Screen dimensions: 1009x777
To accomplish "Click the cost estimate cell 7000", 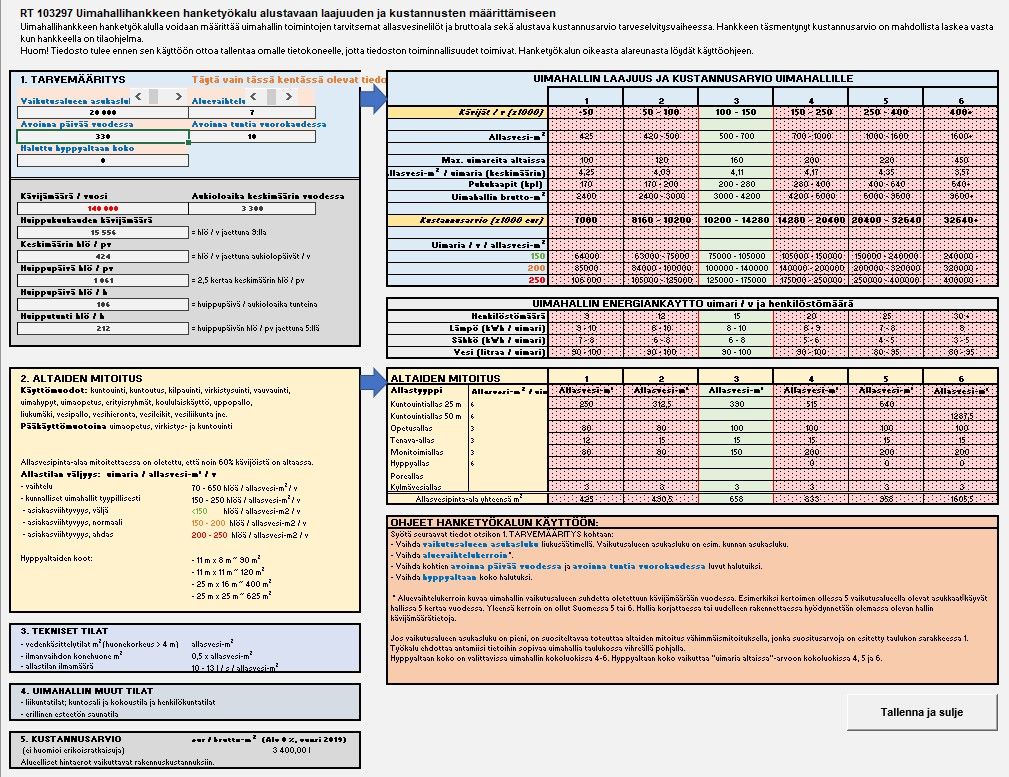I will coord(586,220).
